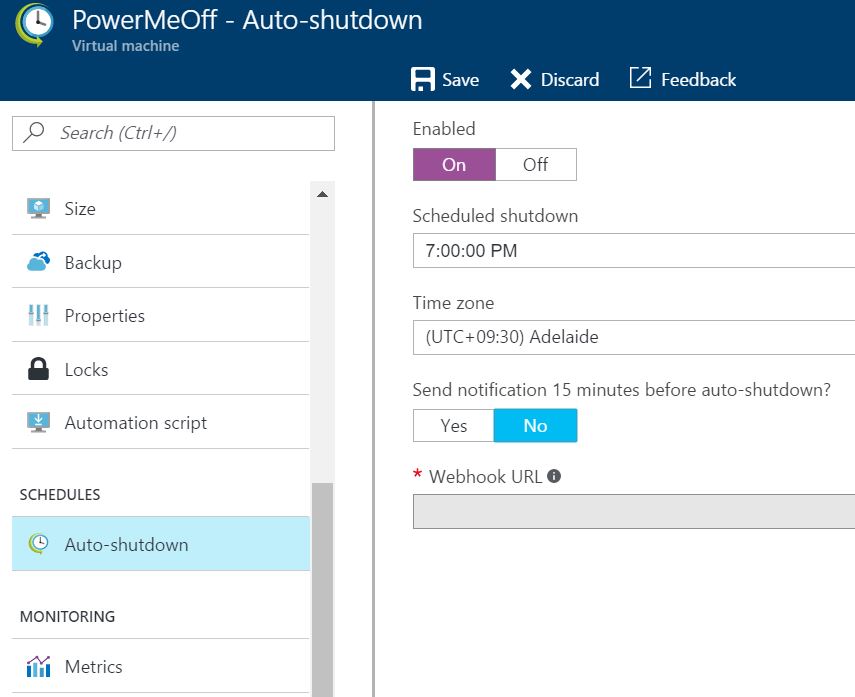
Task: Click the search magnifier icon
Action: click(x=34, y=132)
